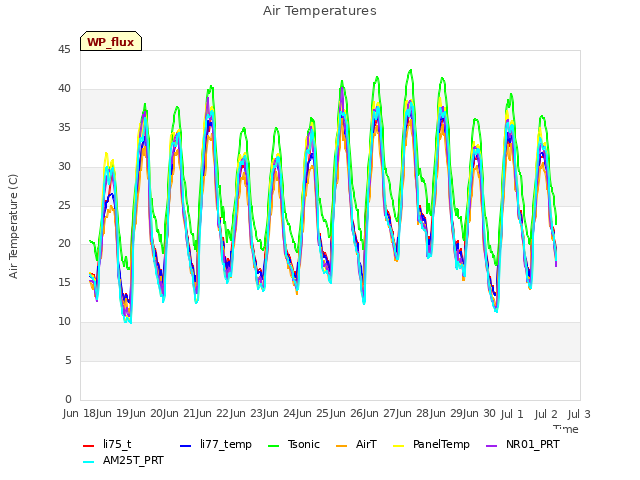Screen dimensions: 640x480
Task: Select the AM25T_PRT legend label
Action: (133, 460)
